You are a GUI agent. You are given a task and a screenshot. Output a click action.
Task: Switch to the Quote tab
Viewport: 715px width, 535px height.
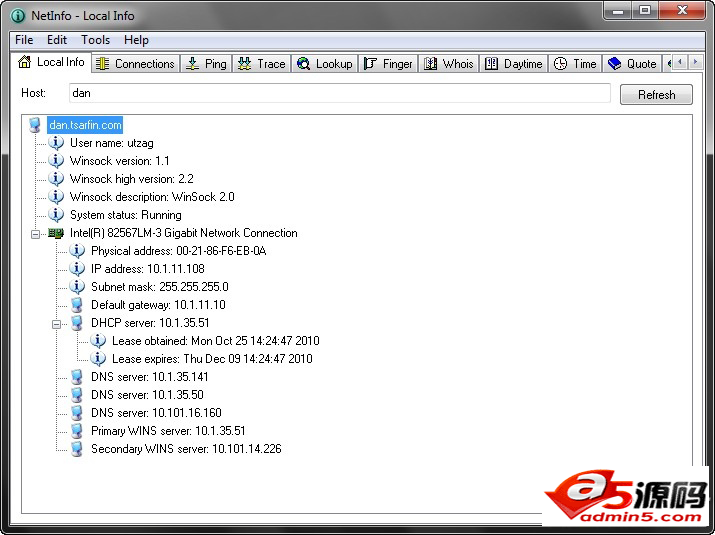[x=632, y=64]
